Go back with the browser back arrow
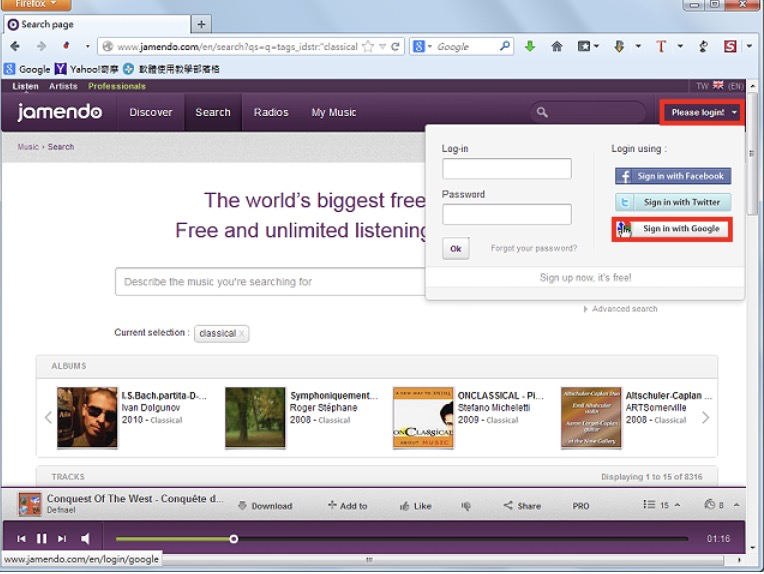 pos(15,47)
